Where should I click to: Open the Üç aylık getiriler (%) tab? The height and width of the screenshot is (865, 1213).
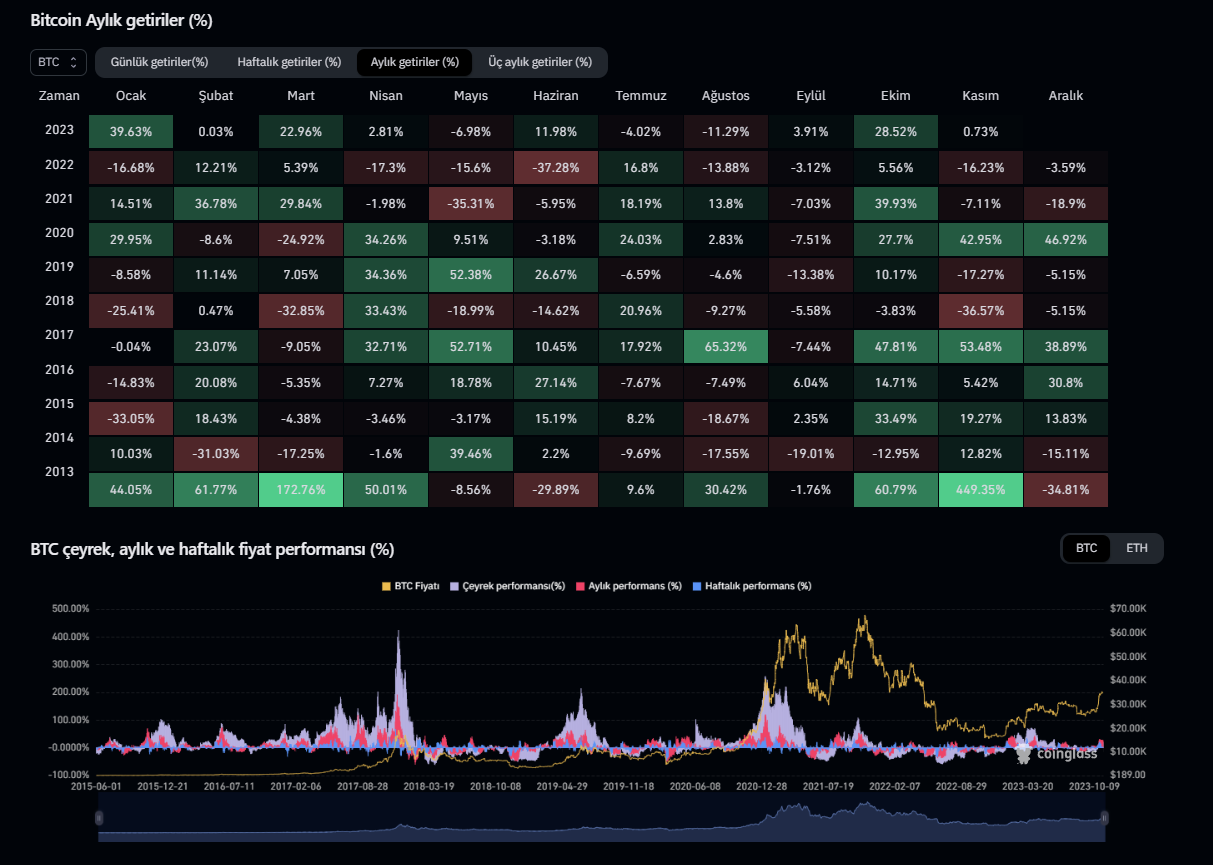[x=540, y=62]
